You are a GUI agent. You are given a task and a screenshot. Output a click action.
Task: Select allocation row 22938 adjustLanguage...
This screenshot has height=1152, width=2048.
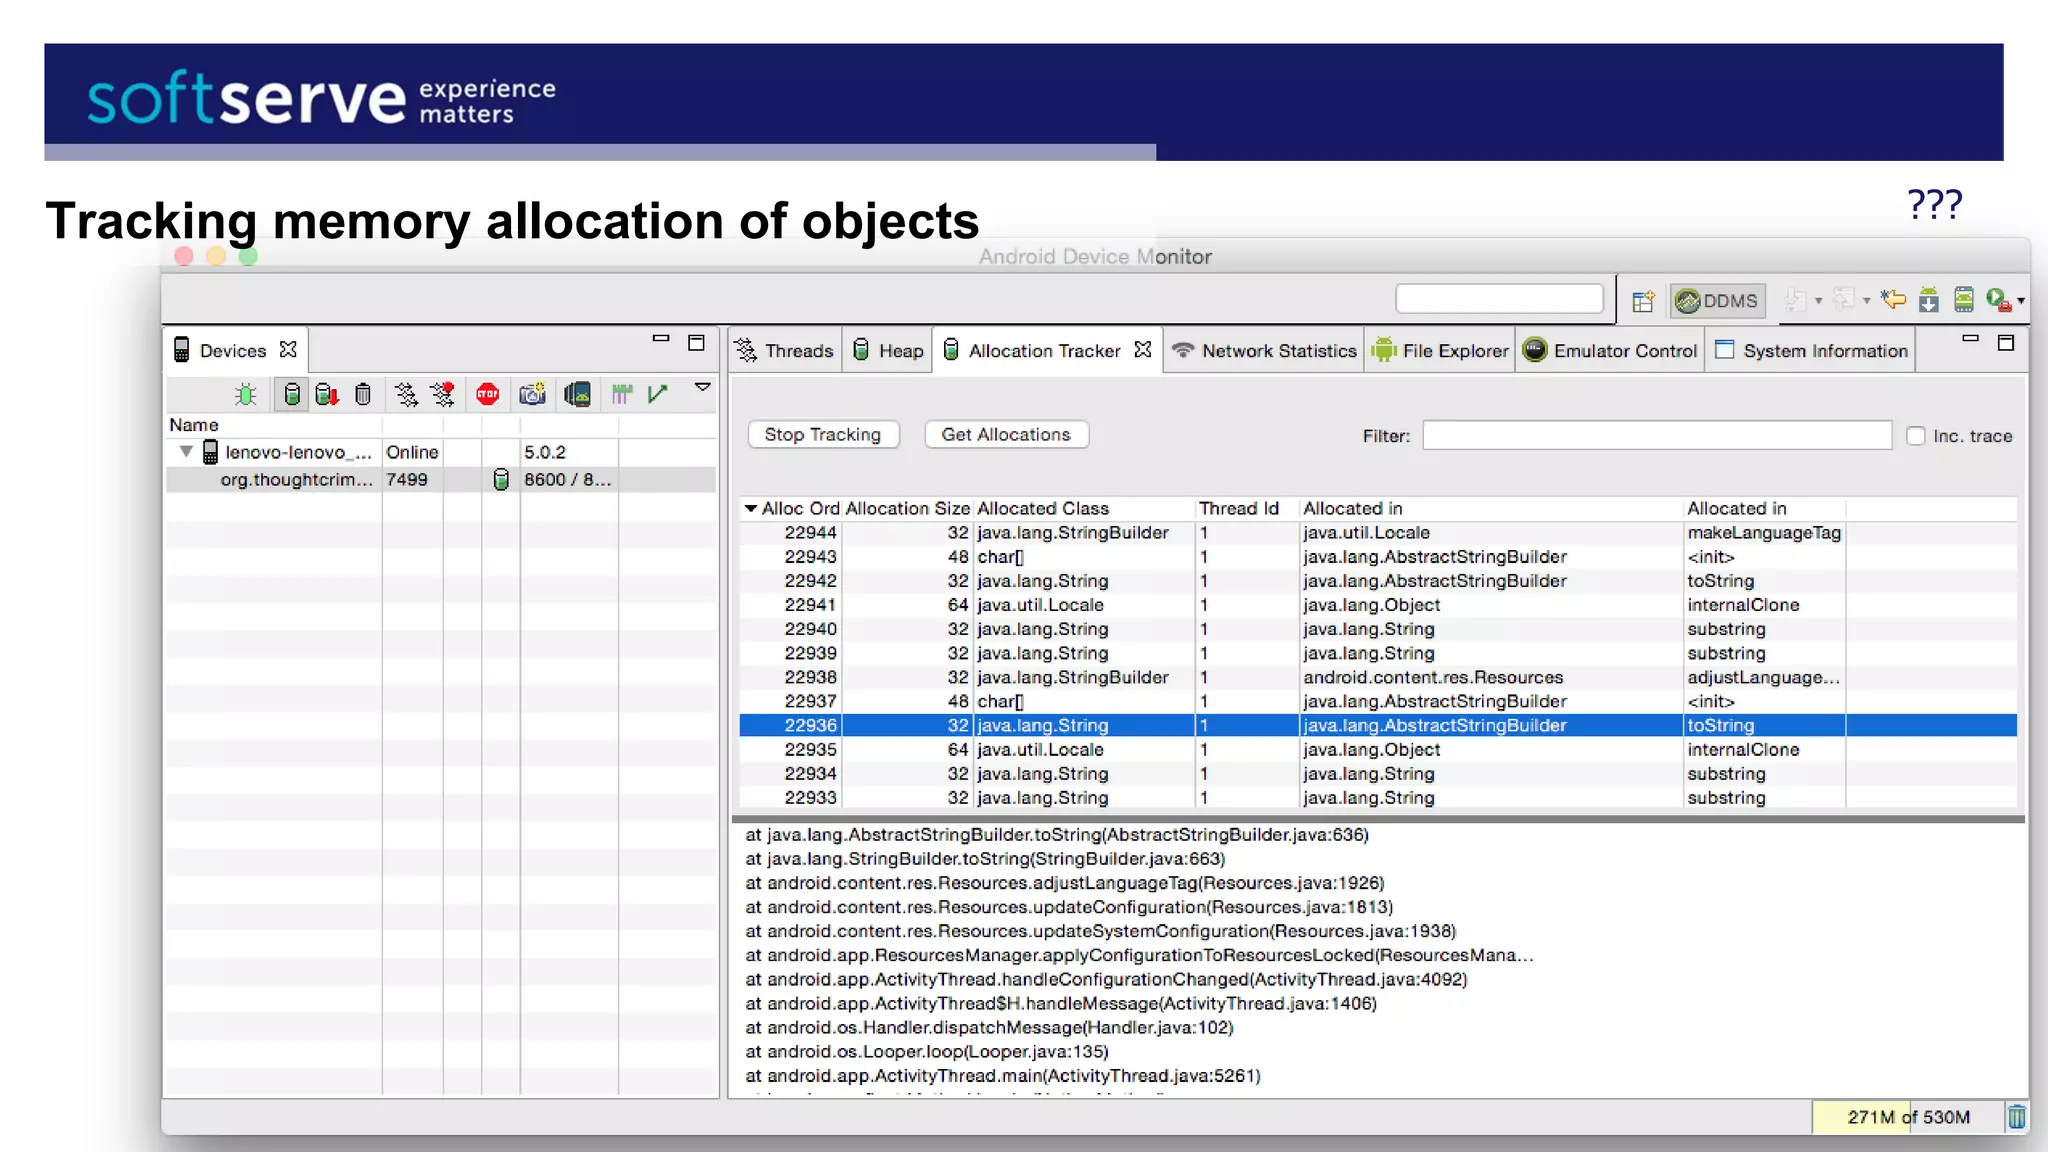(x=1378, y=677)
